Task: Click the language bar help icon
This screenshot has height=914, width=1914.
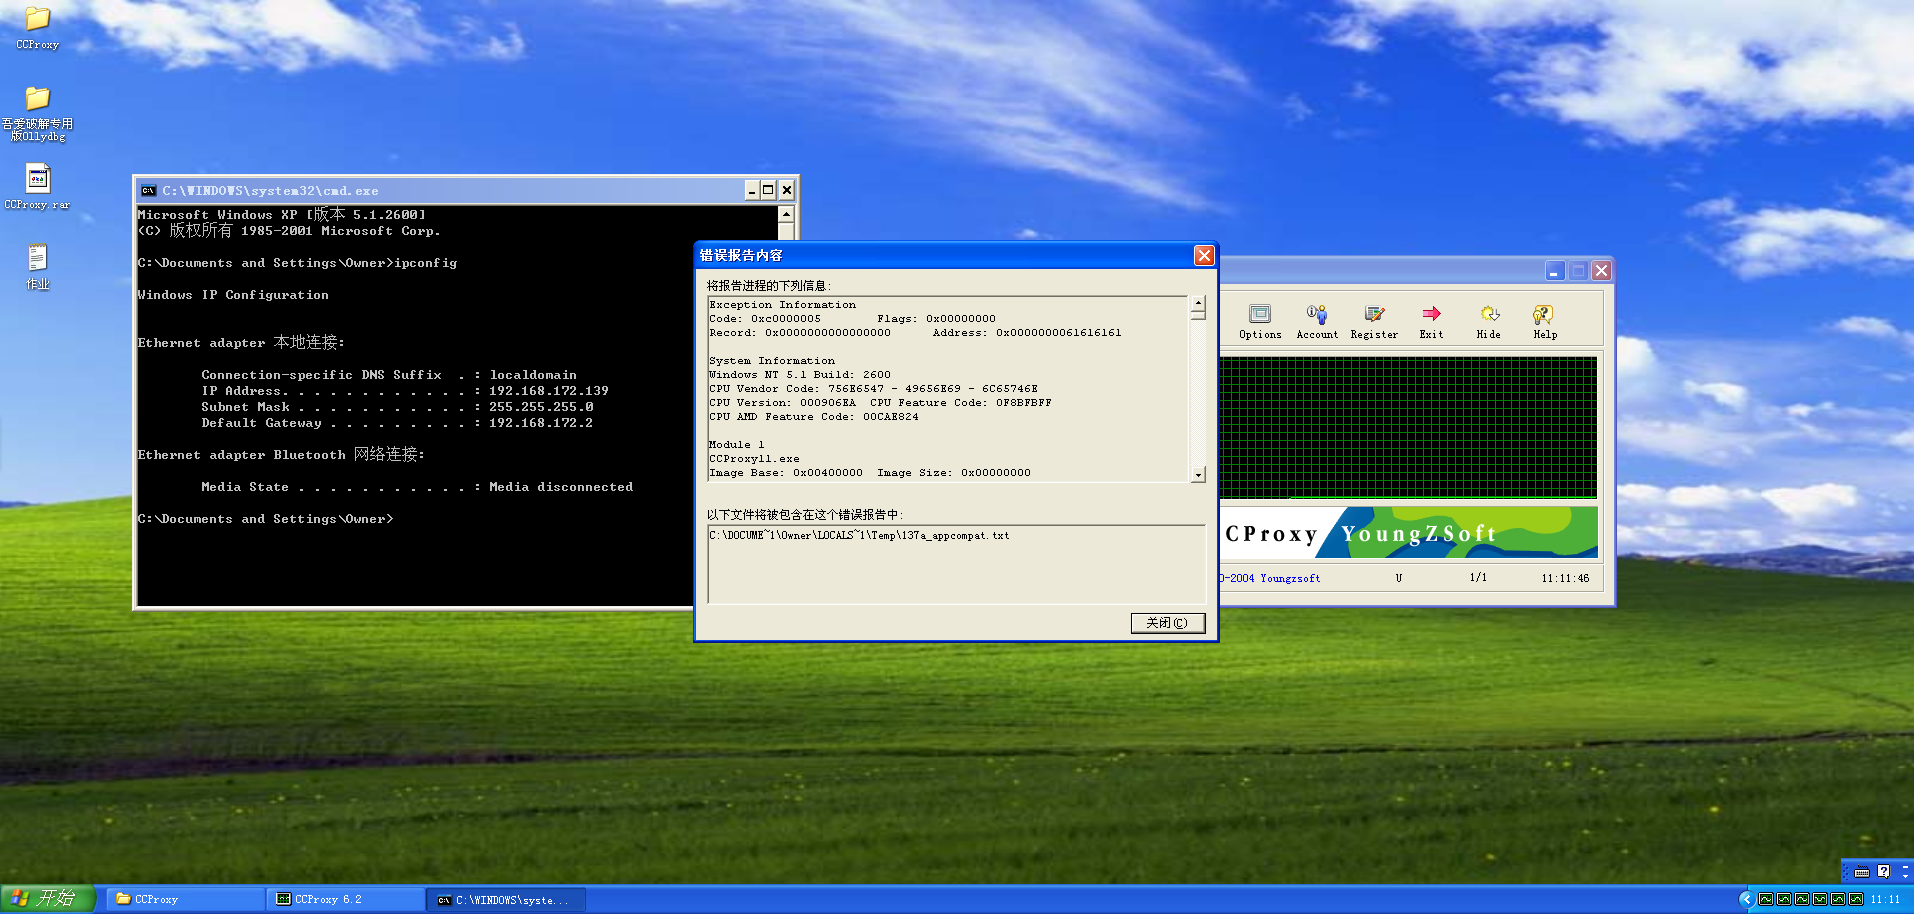Action: pos(1884,871)
